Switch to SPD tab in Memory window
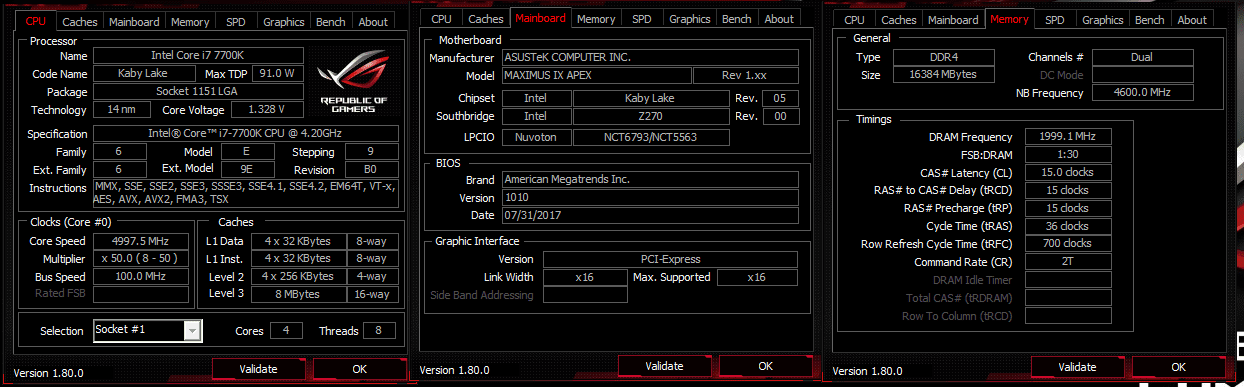Viewport: 1244px width, 387px height. [1055, 19]
